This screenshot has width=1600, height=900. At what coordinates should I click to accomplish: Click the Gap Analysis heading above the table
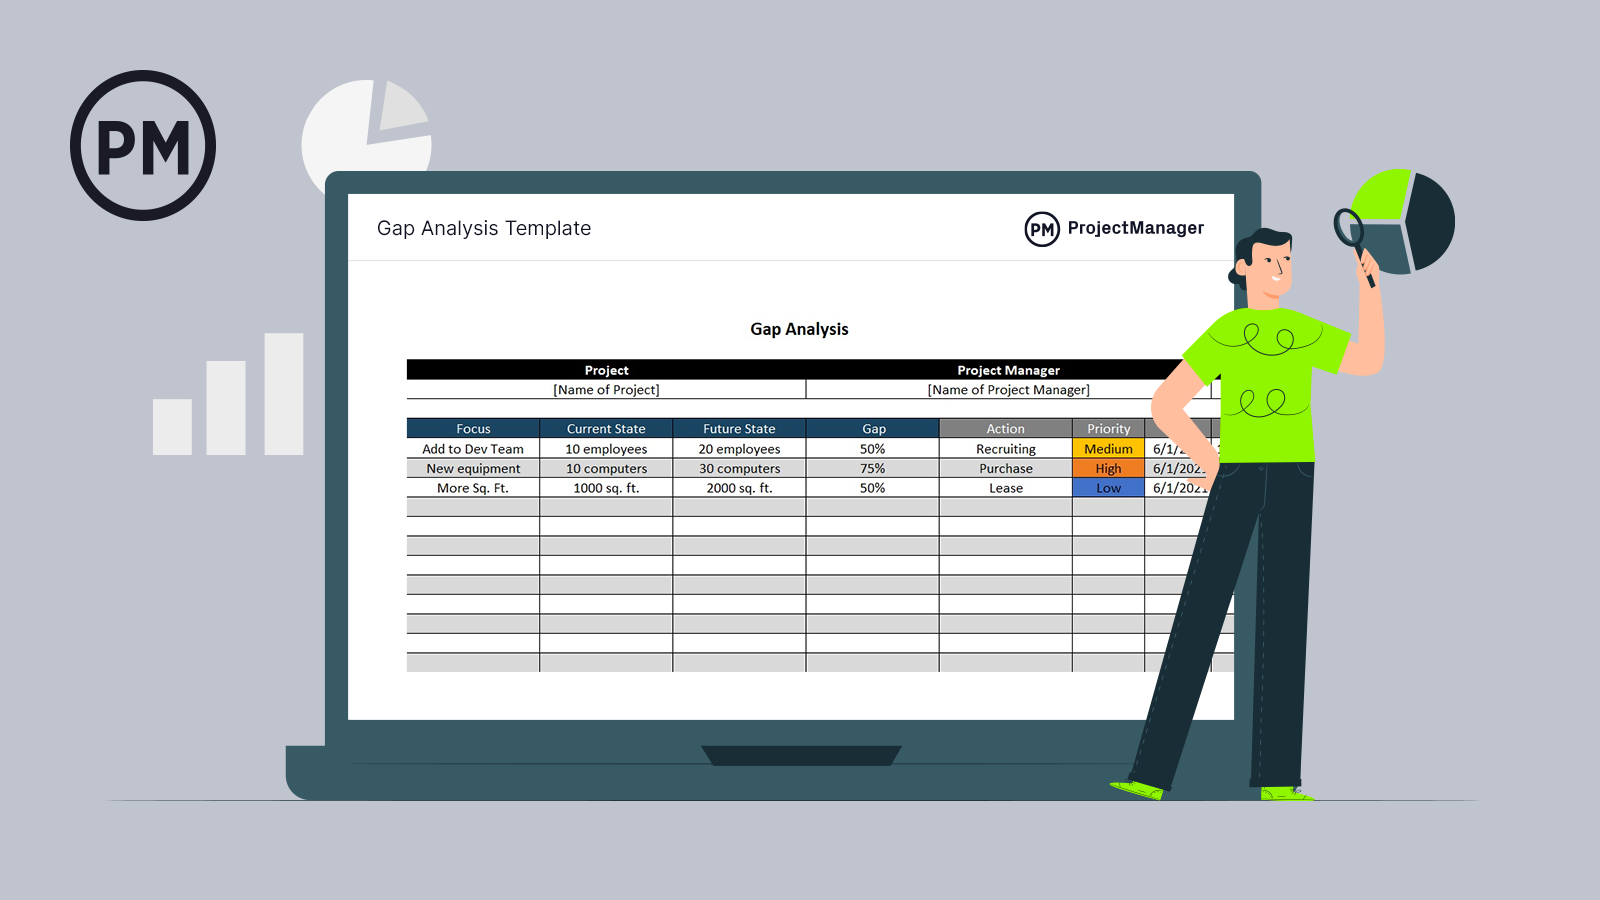pos(799,328)
